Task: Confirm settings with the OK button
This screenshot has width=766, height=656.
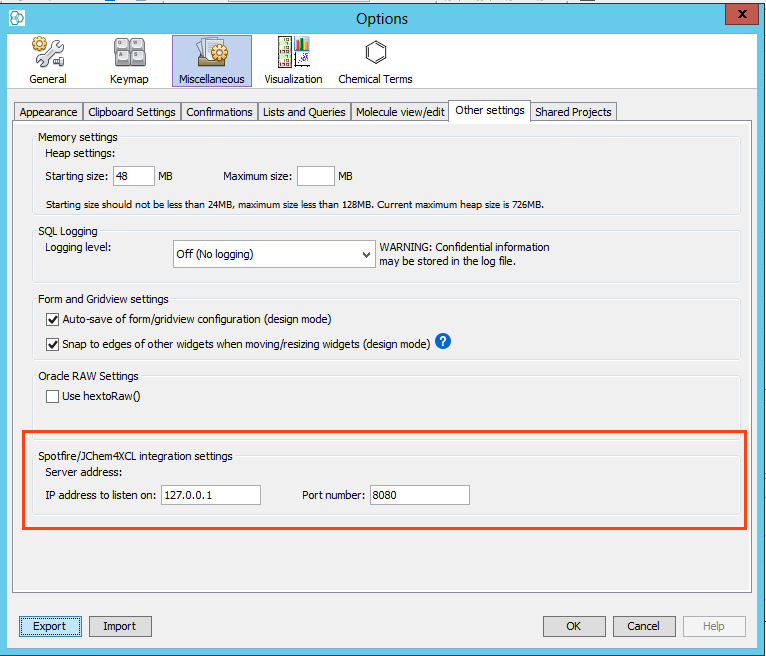Action: click(574, 626)
